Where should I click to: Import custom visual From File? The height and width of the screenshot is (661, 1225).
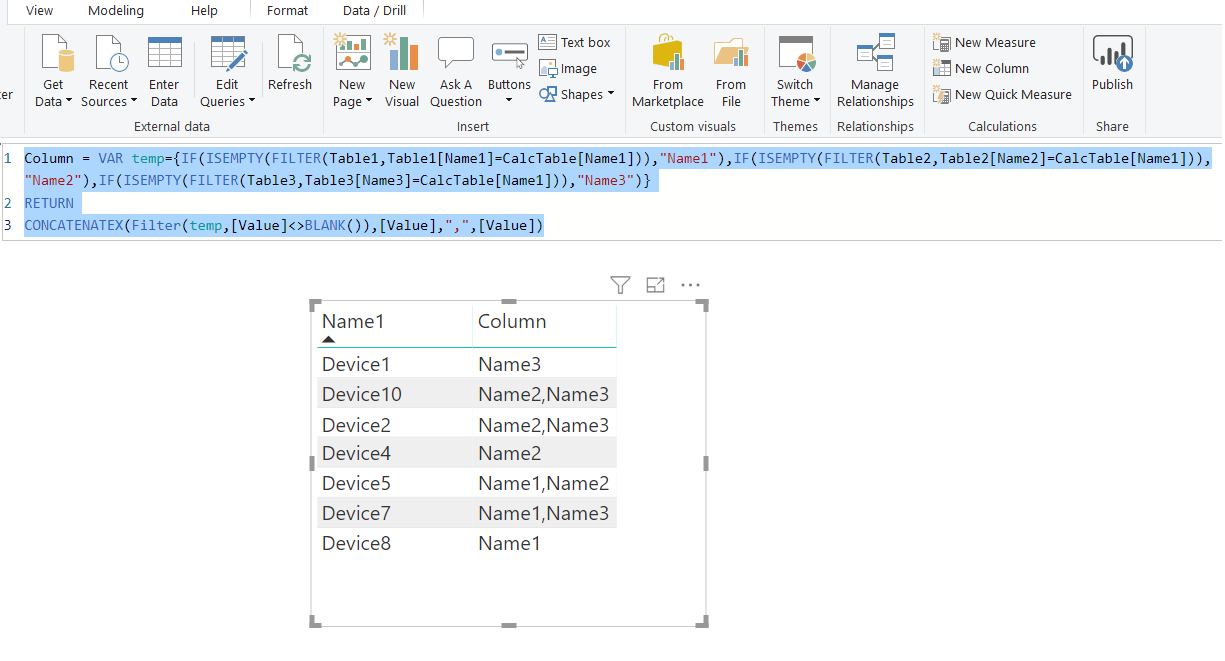coord(731,71)
